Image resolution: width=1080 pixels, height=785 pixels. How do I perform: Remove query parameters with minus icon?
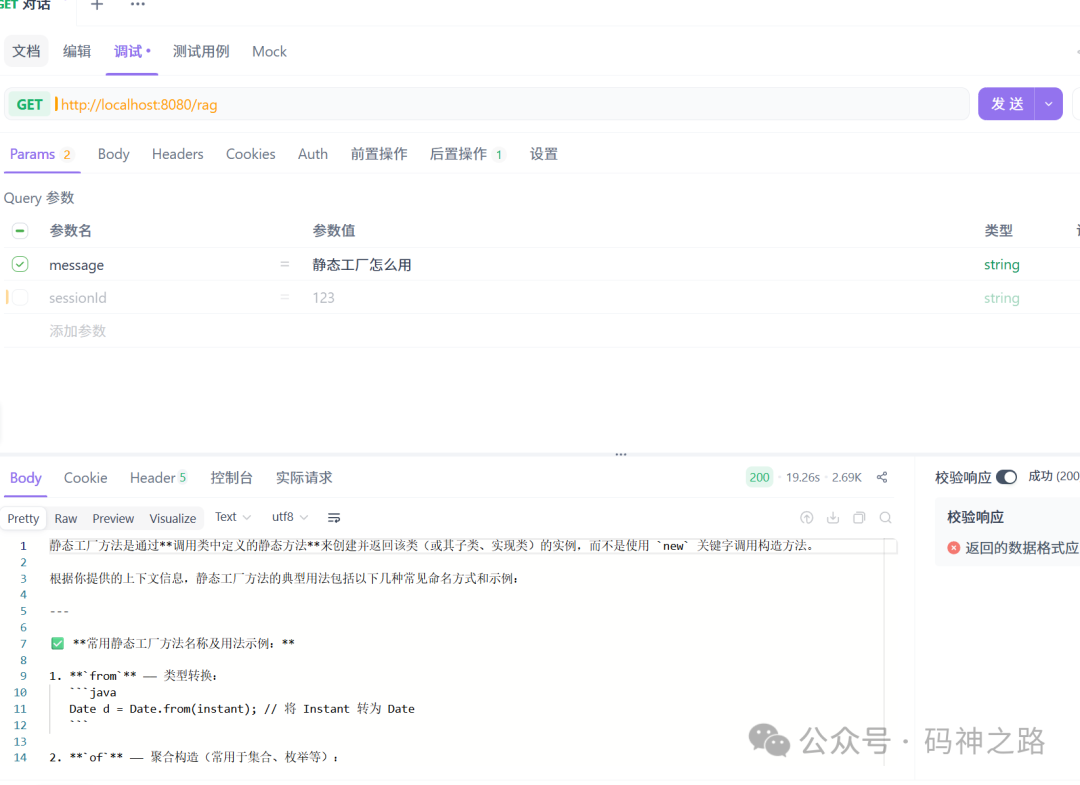[x=19, y=230]
